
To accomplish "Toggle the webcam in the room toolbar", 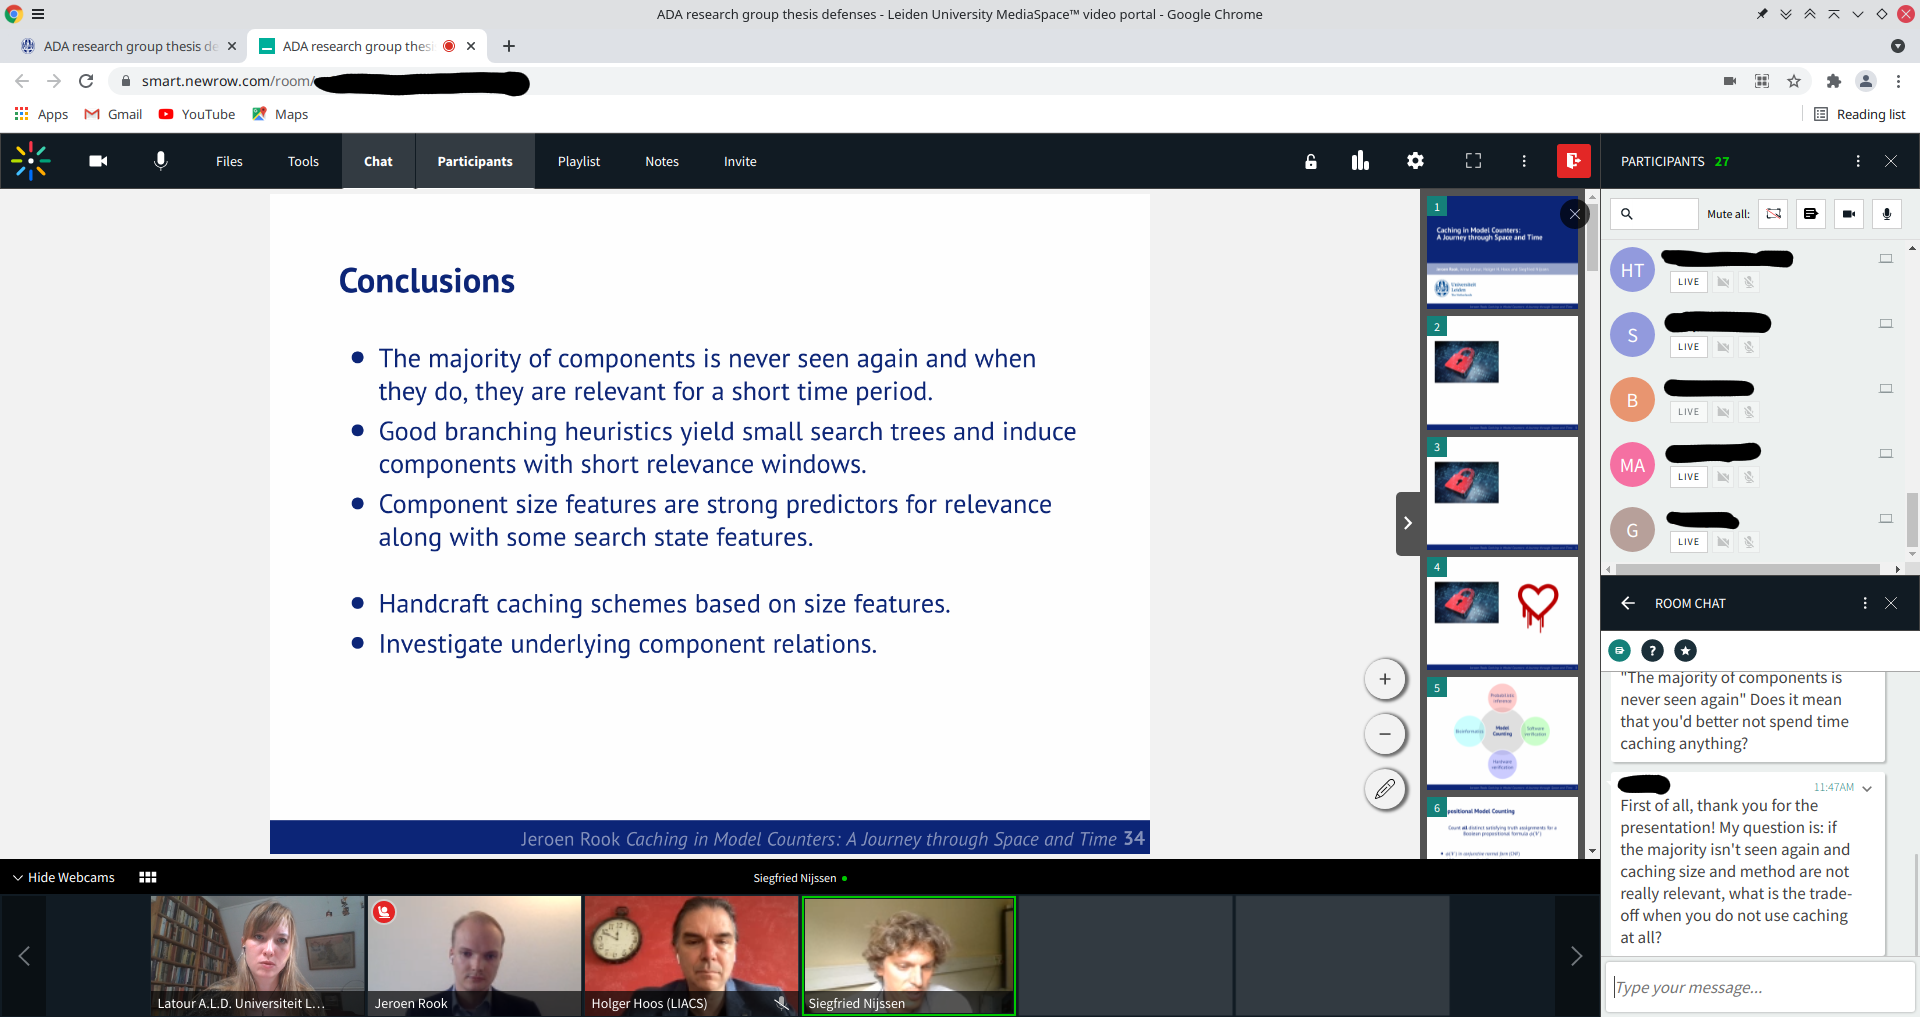I will click(98, 161).
